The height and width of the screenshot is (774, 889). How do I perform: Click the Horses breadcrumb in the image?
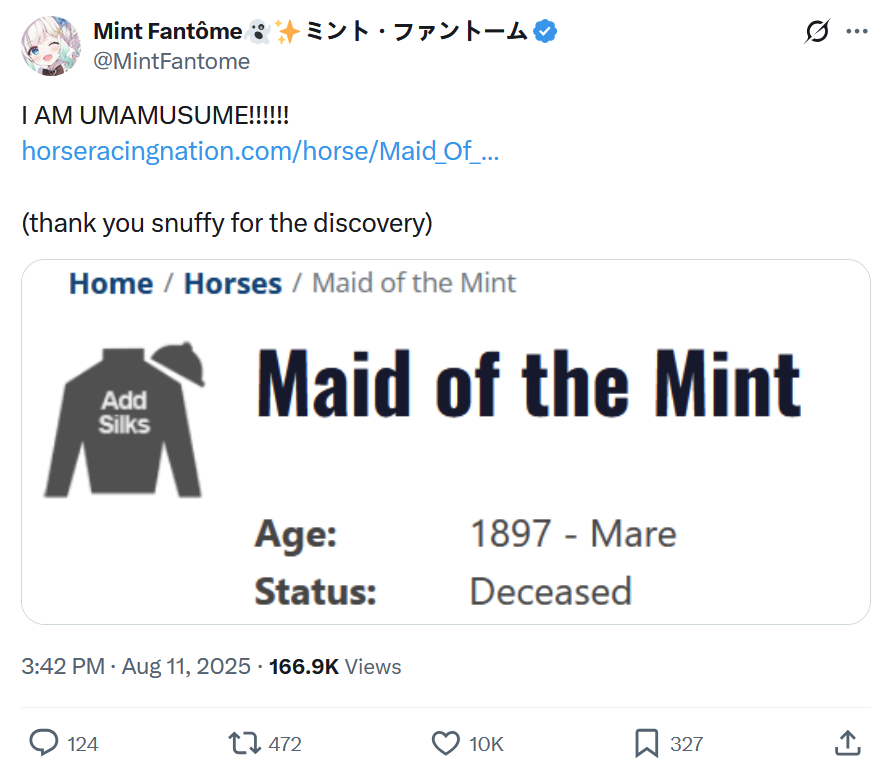pyautogui.click(x=233, y=284)
